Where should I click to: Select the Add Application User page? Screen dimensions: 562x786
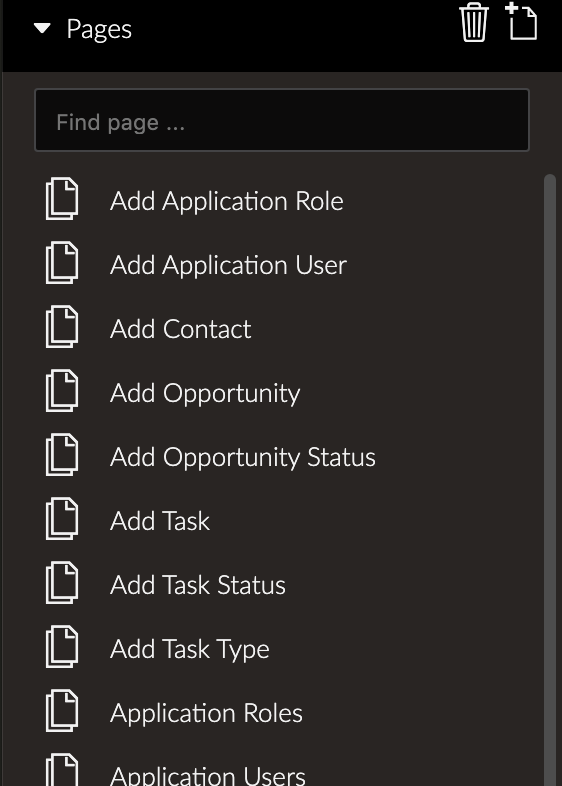pos(228,265)
